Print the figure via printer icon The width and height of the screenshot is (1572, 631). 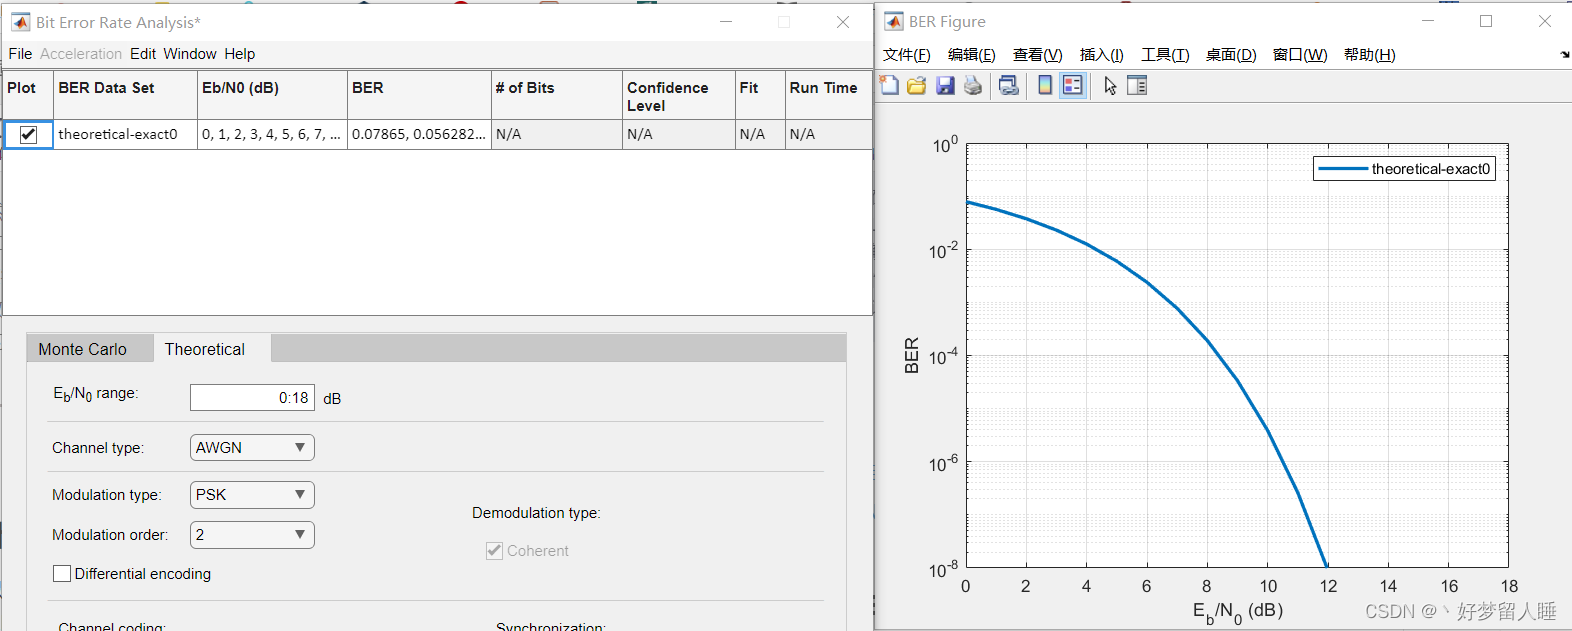click(x=973, y=86)
